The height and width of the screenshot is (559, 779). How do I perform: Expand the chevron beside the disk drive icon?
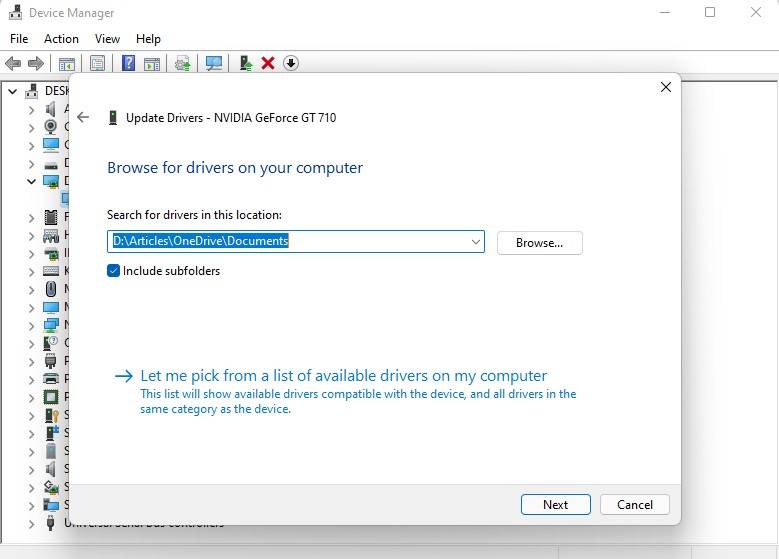[x=31, y=164]
